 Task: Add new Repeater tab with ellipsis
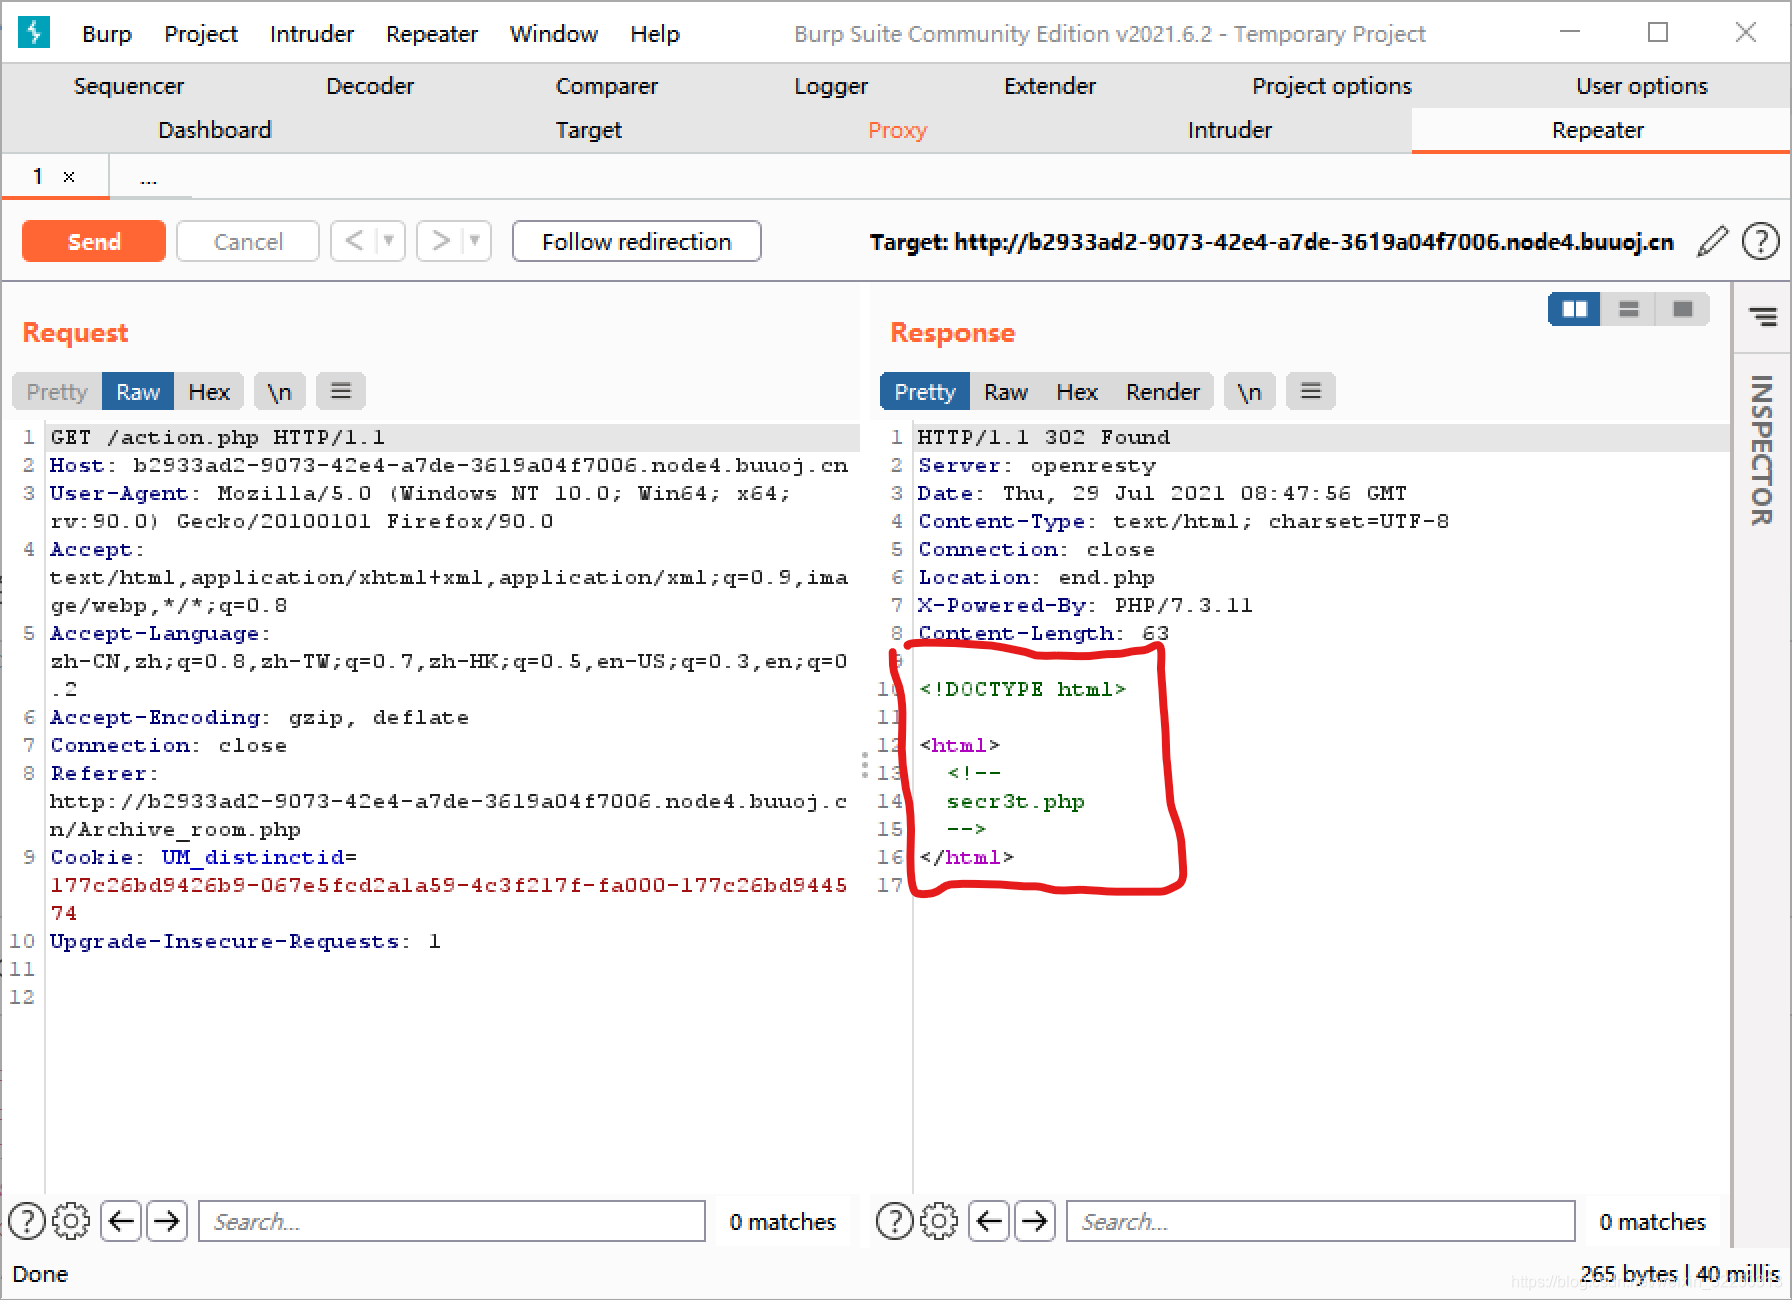(149, 179)
